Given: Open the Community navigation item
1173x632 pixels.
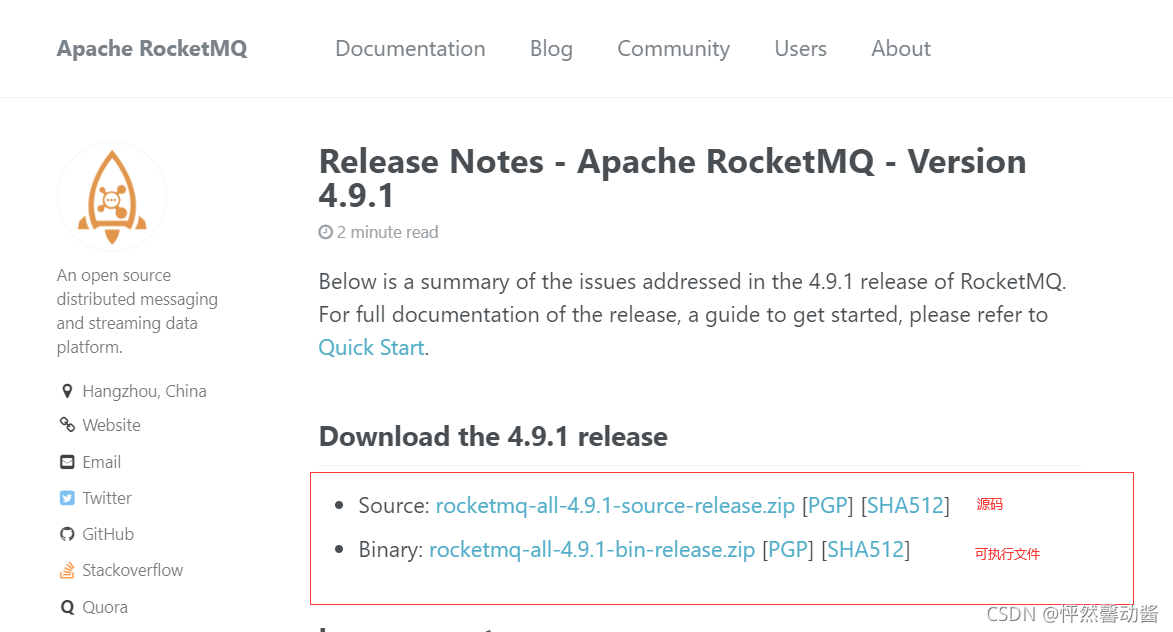Looking at the screenshot, I should (673, 49).
